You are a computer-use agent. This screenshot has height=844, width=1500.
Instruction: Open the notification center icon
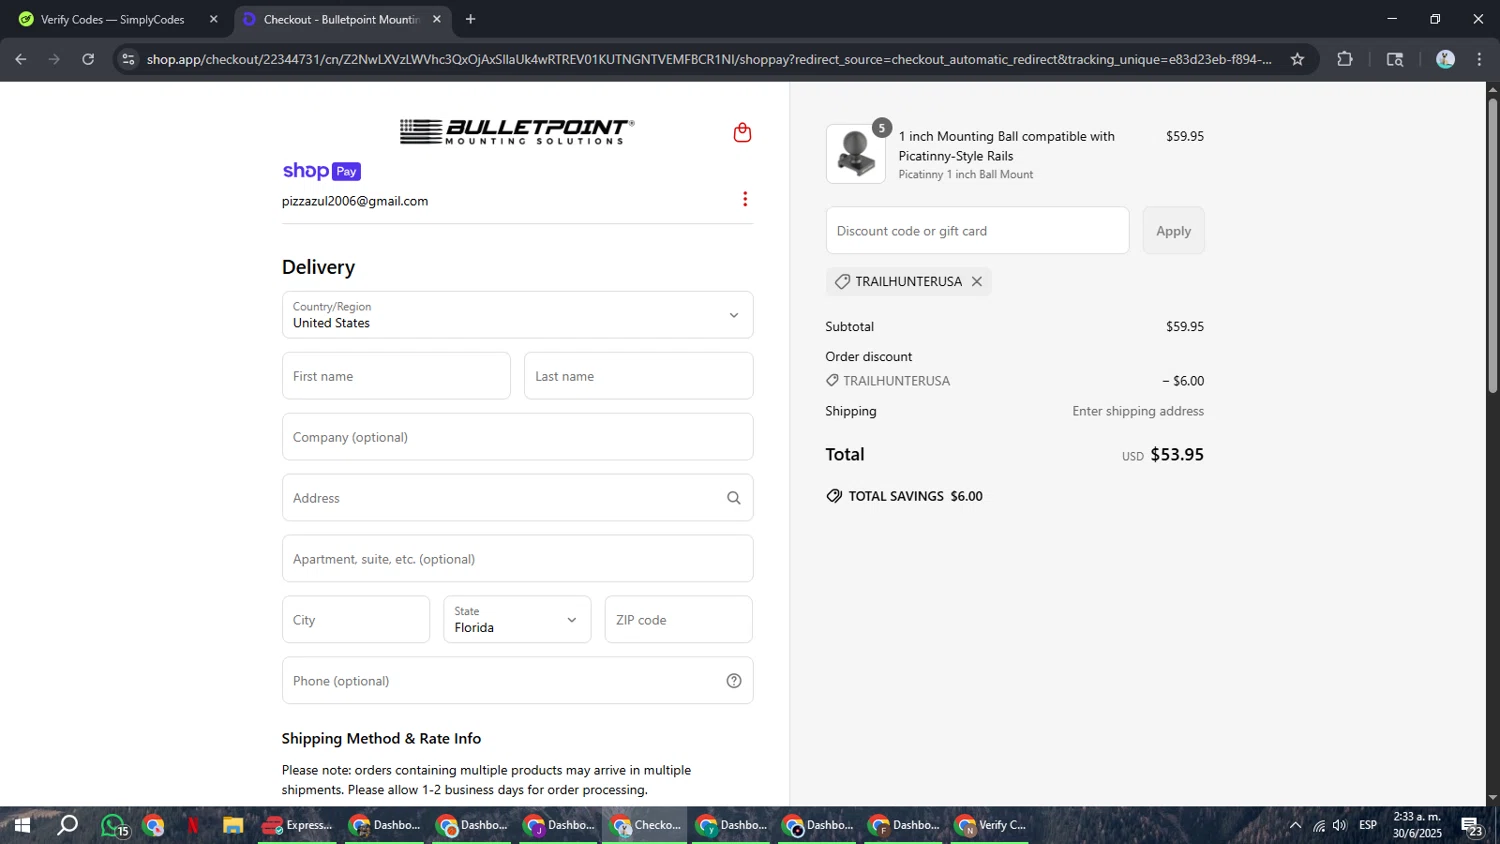click(x=1472, y=826)
